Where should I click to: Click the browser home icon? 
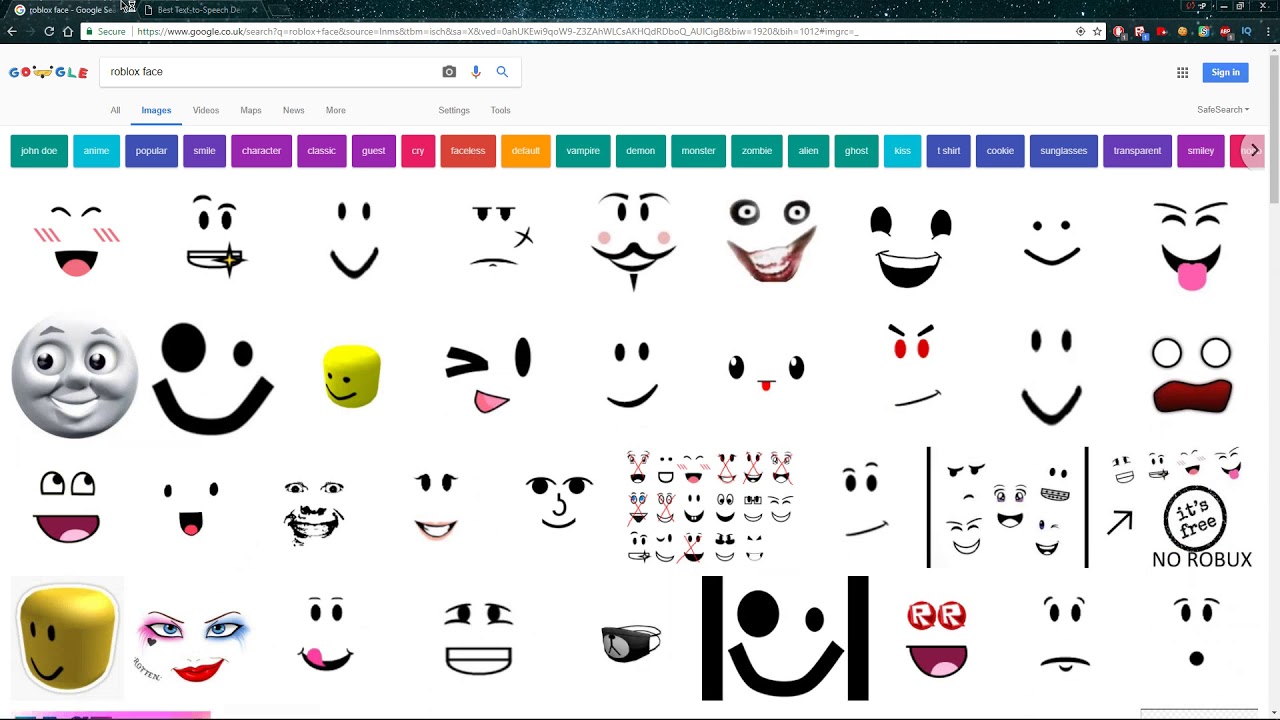[68, 31]
